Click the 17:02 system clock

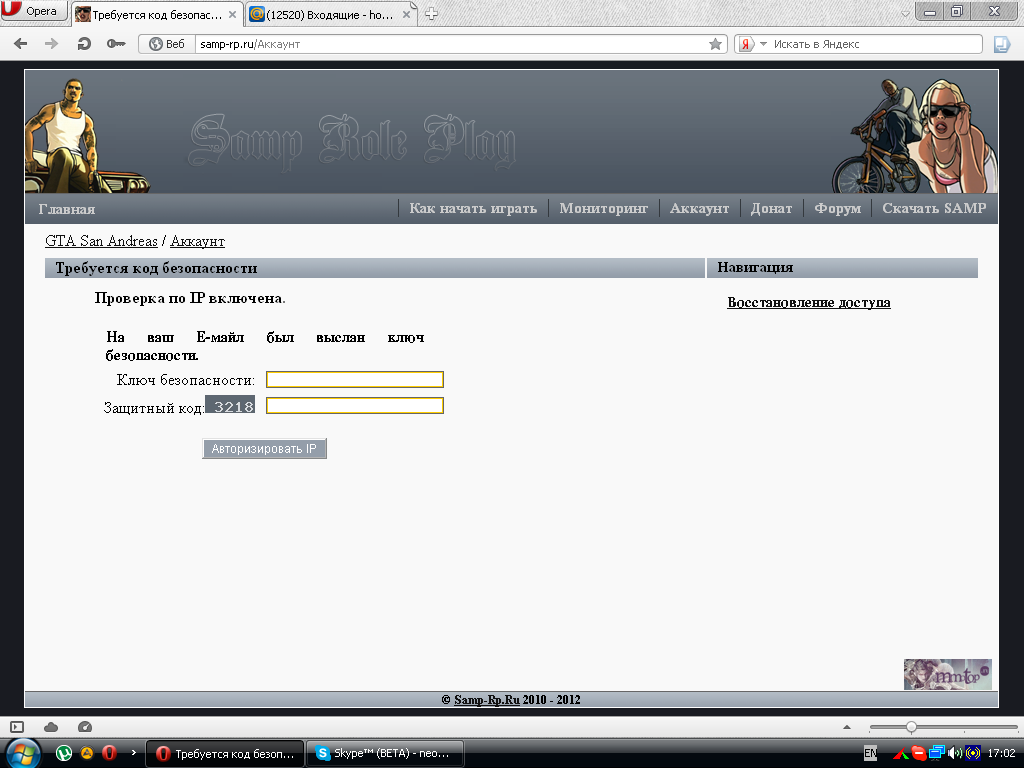tap(1002, 753)
